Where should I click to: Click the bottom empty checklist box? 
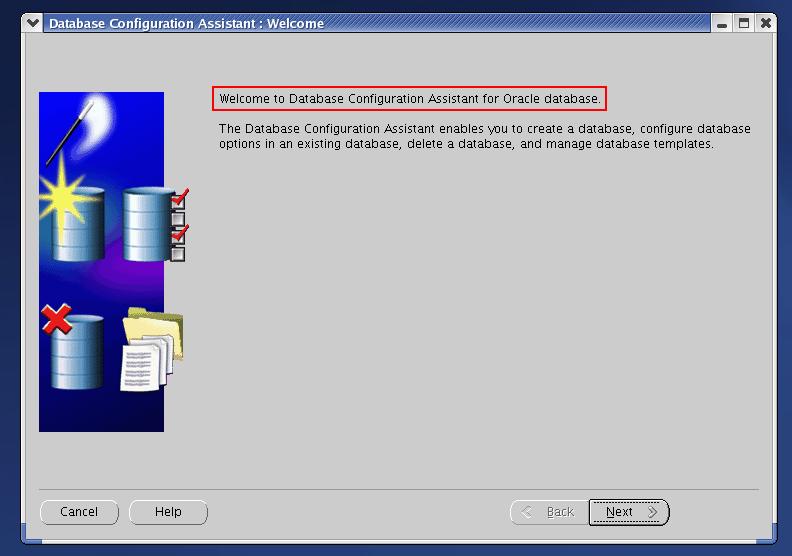[x=178, y=254]
